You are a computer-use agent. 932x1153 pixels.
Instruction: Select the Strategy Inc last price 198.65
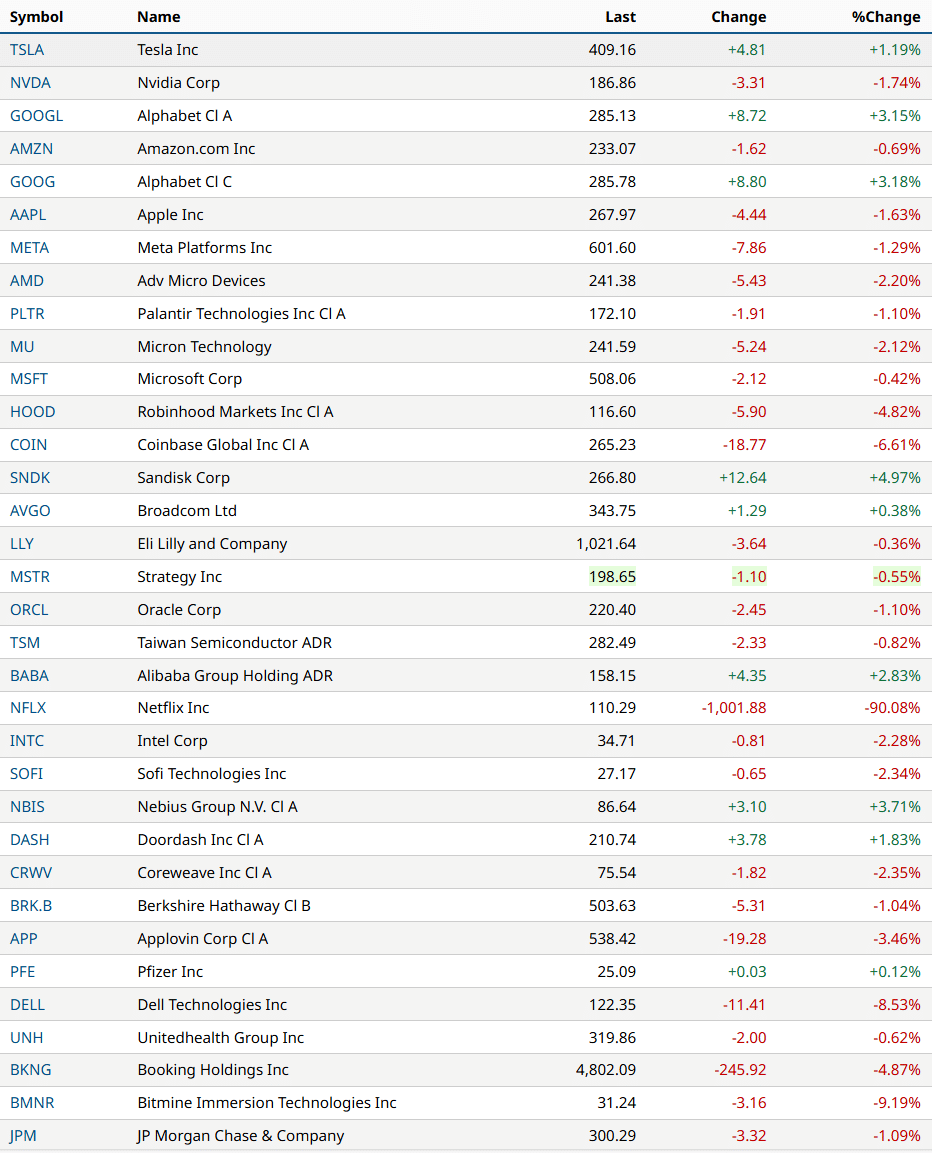point(612,576)
